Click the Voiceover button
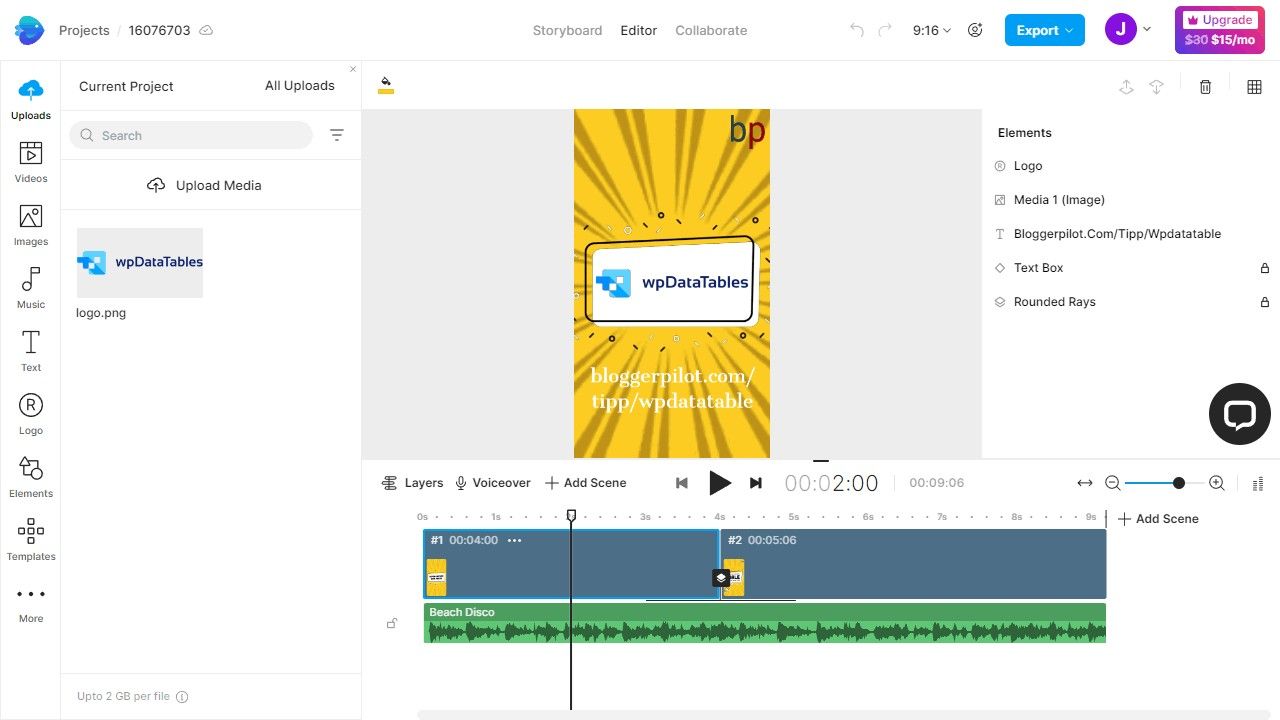This screenshot has width=1280, height=720. tap(492, 483)
